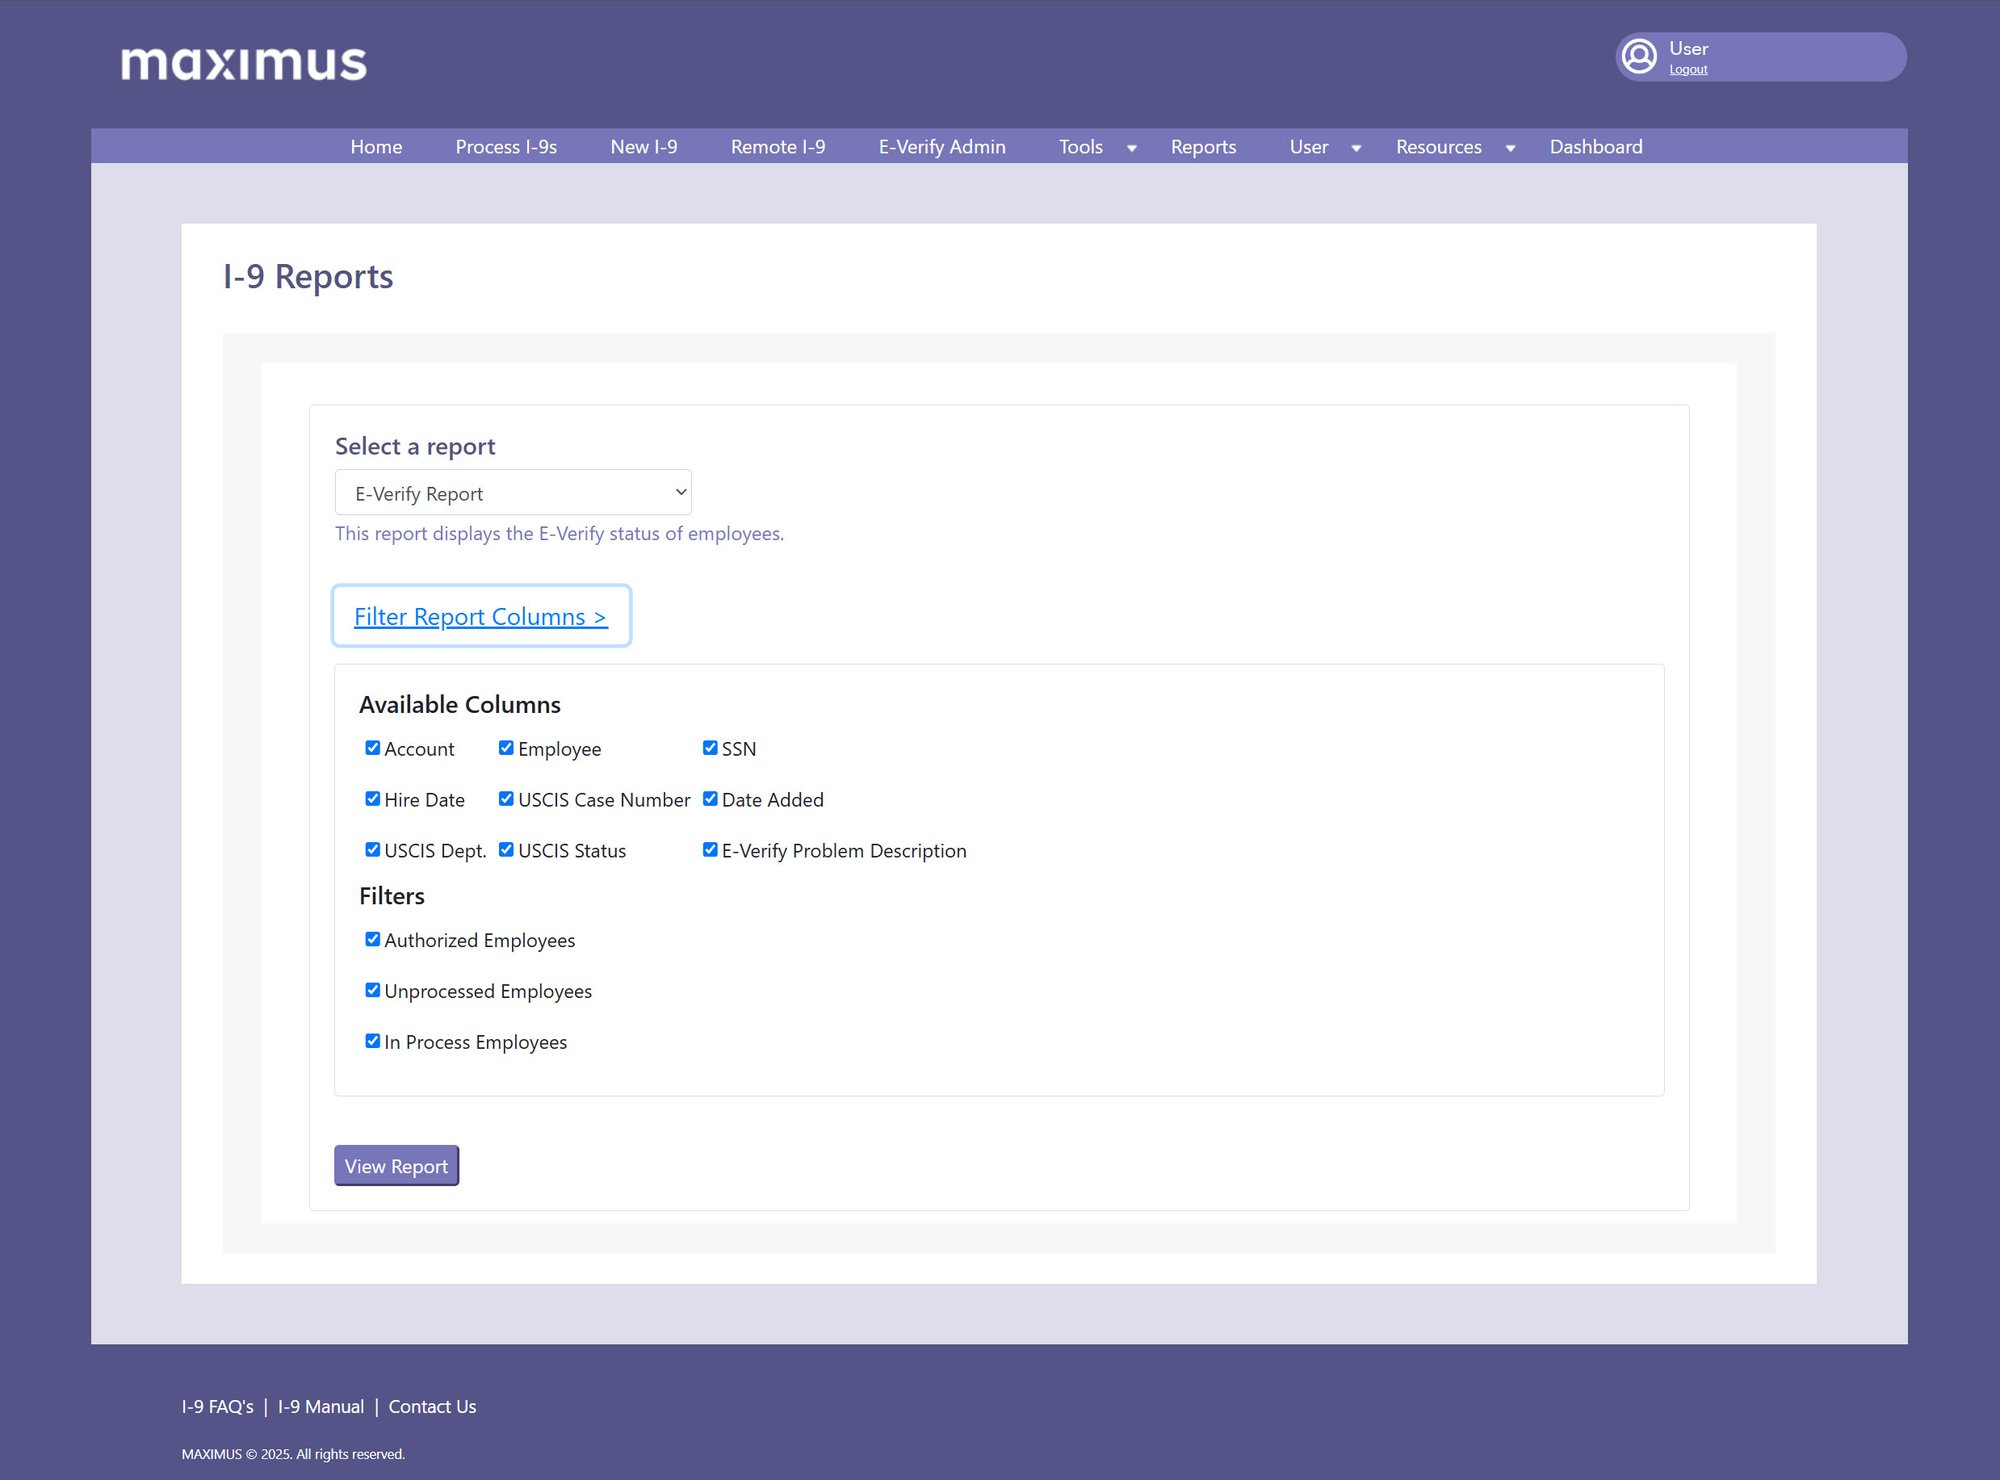2000x1480 pixels.
Task: Click the Logout link
Action: point(1688,69)
